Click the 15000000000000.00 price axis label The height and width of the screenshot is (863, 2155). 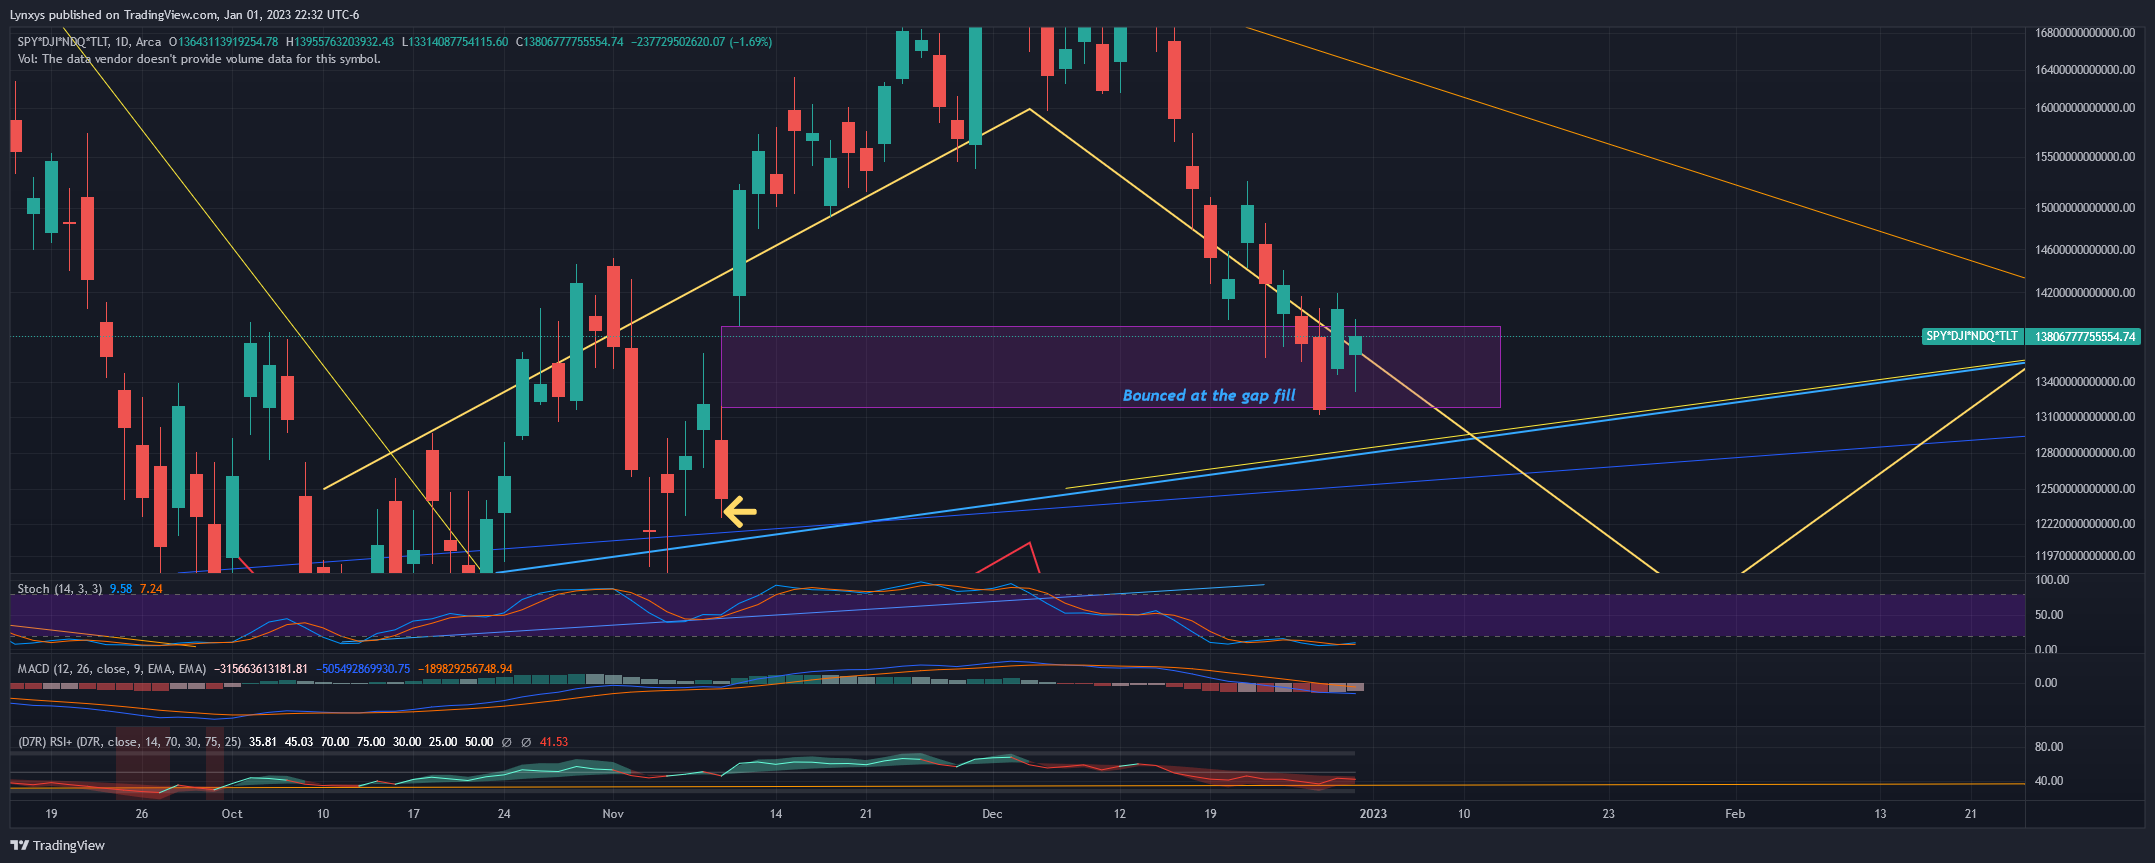pos(2084,208)
